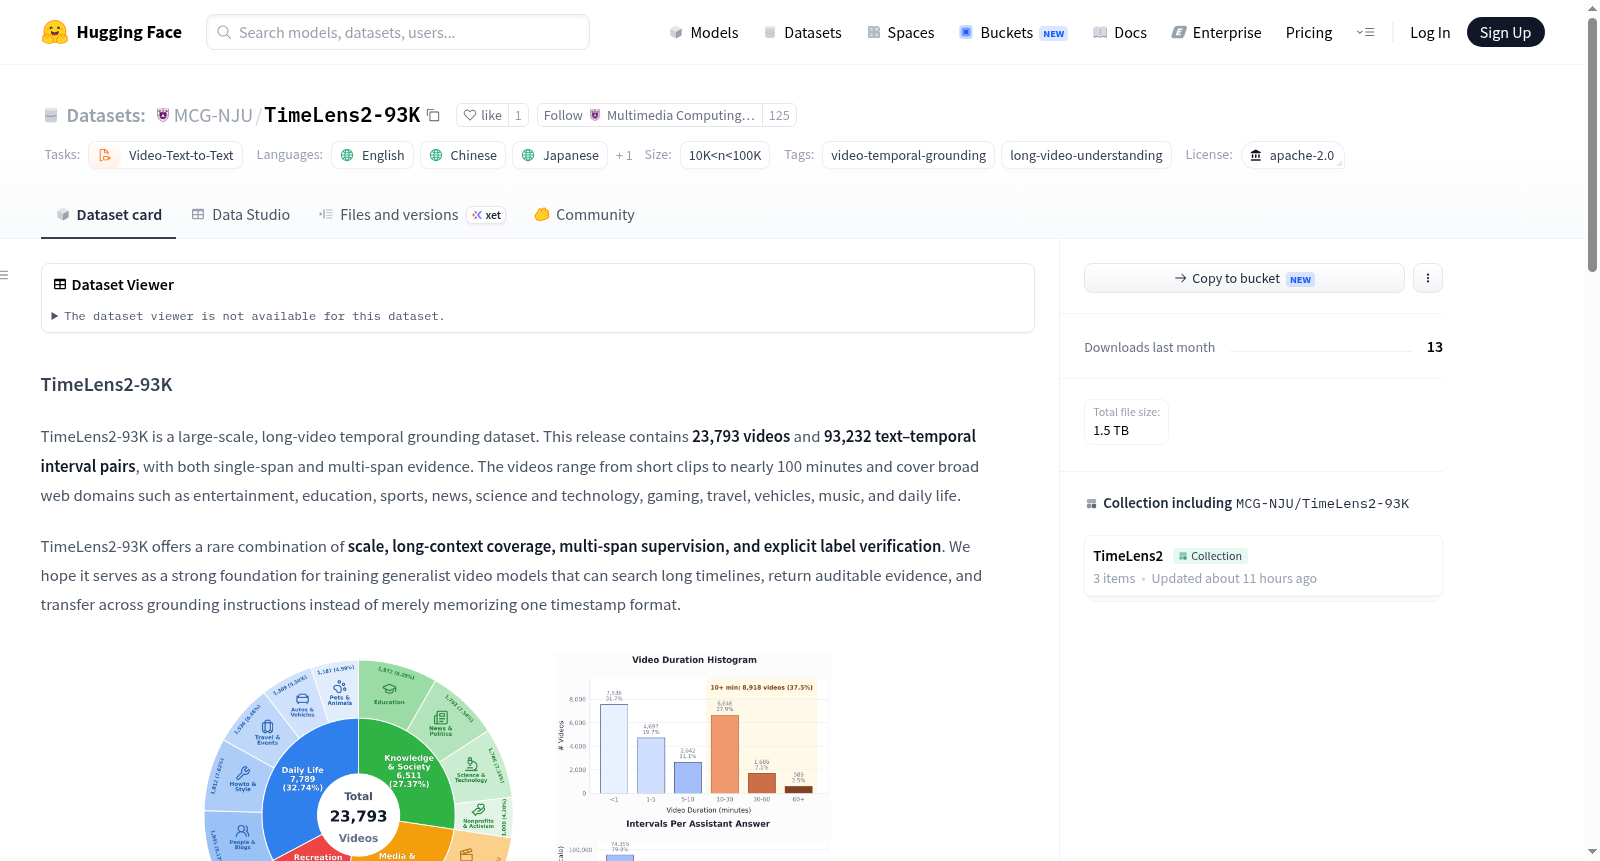Click the Community tab emoji icon
This screenshot has width=1600, height=861.
click(x=542, y=214)
